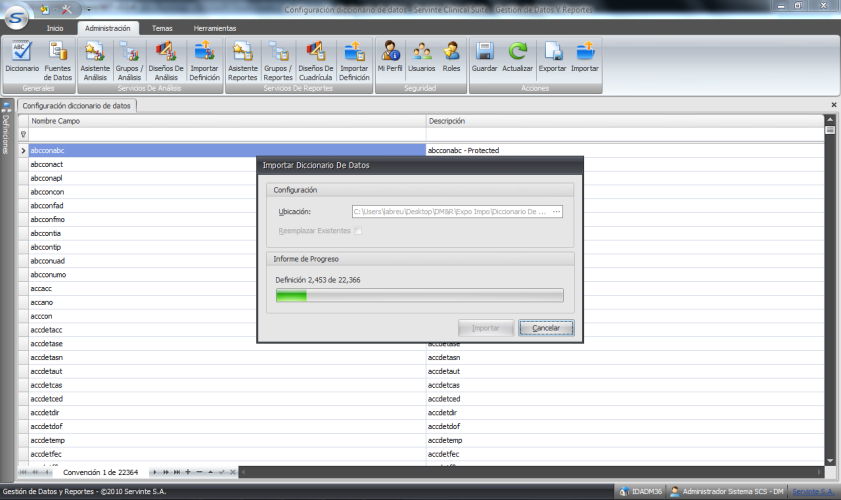
Task: Click the Actualizar refresh icon
Action: pyautogui.click(x=518, y=58)
